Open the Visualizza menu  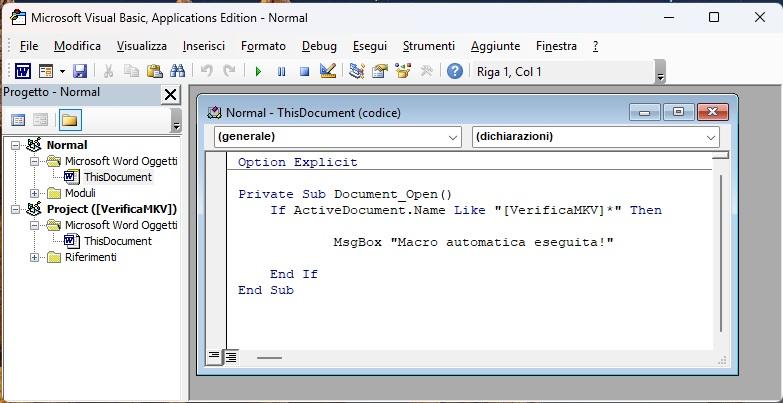click(x=142, y=46)
